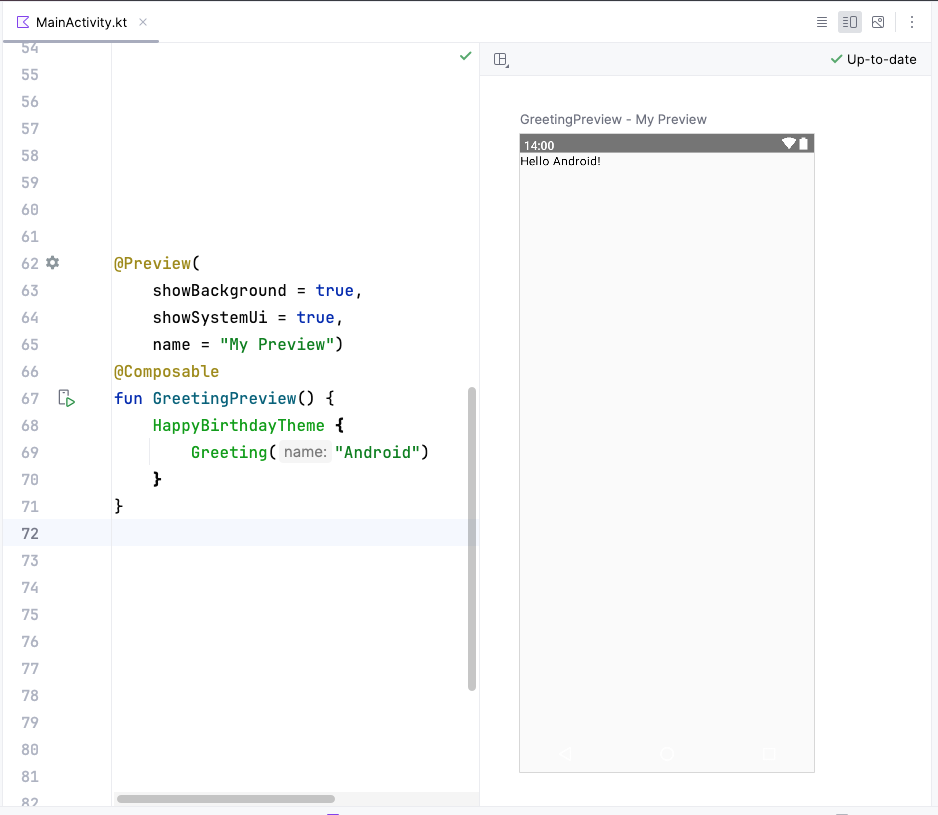Open the preview layout mode dropdown

(x=501, y=60)
